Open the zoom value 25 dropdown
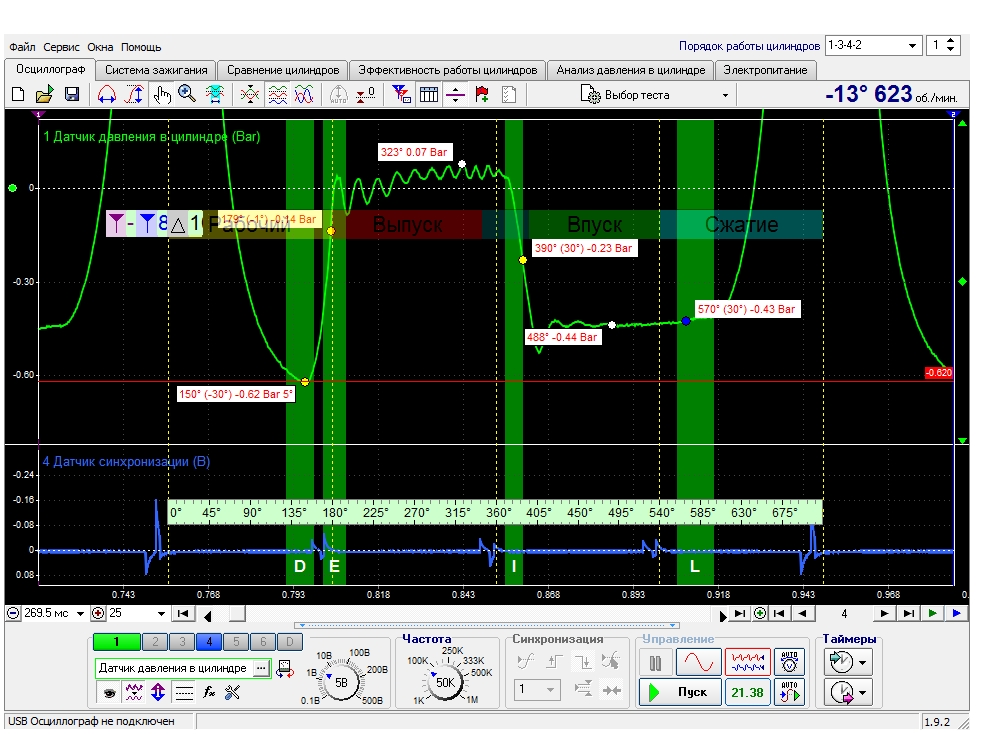Viewport: 982px width, 734px height. click(x=161, y=614)
